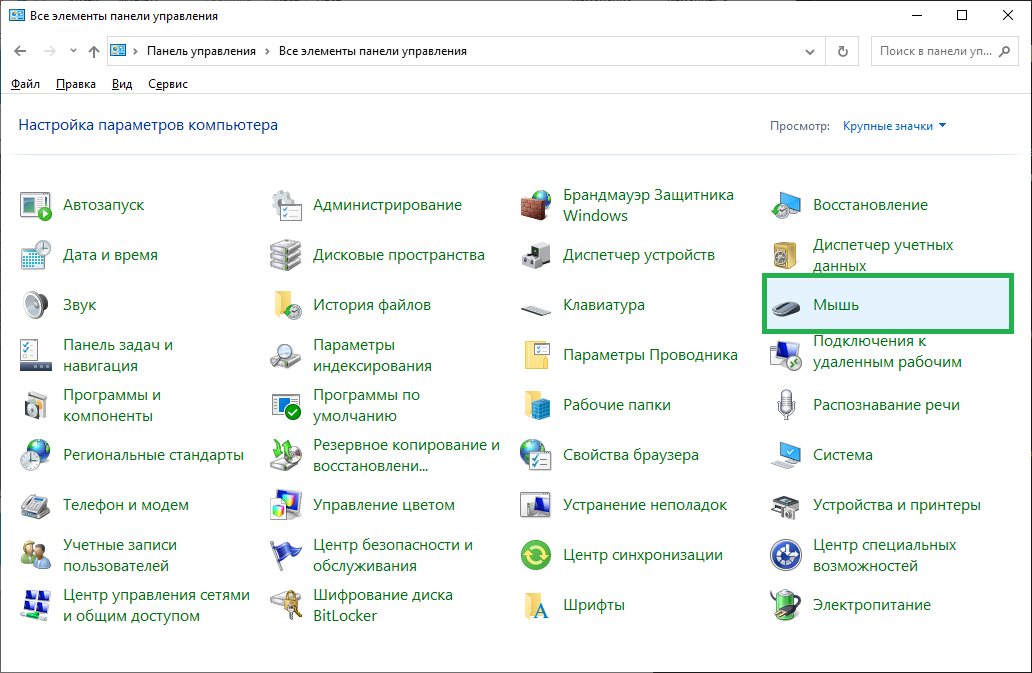Click the Back navigation arrow
Viewport: 1032px width, 673px height.
(x=20, y=51)
